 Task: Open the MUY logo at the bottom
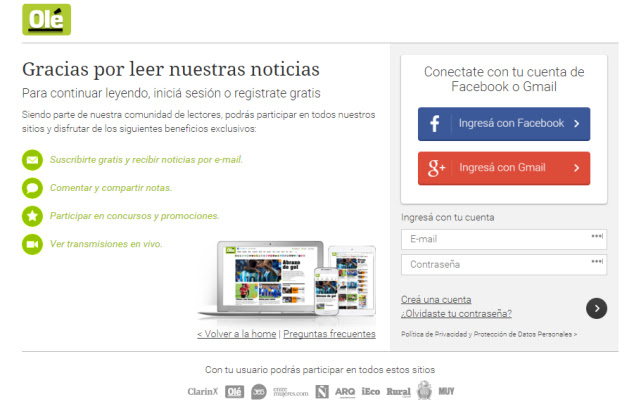446,391
